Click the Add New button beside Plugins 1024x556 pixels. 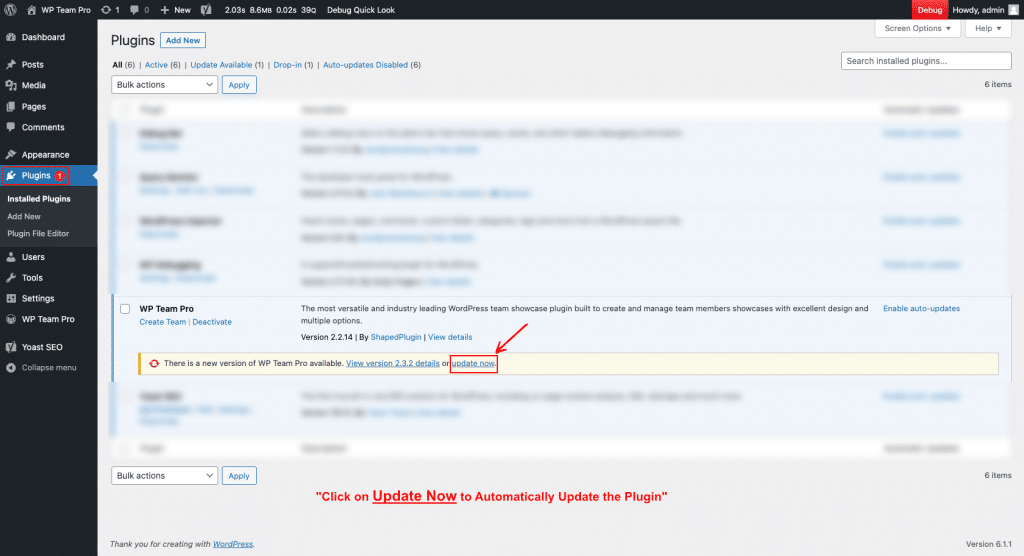183,41
